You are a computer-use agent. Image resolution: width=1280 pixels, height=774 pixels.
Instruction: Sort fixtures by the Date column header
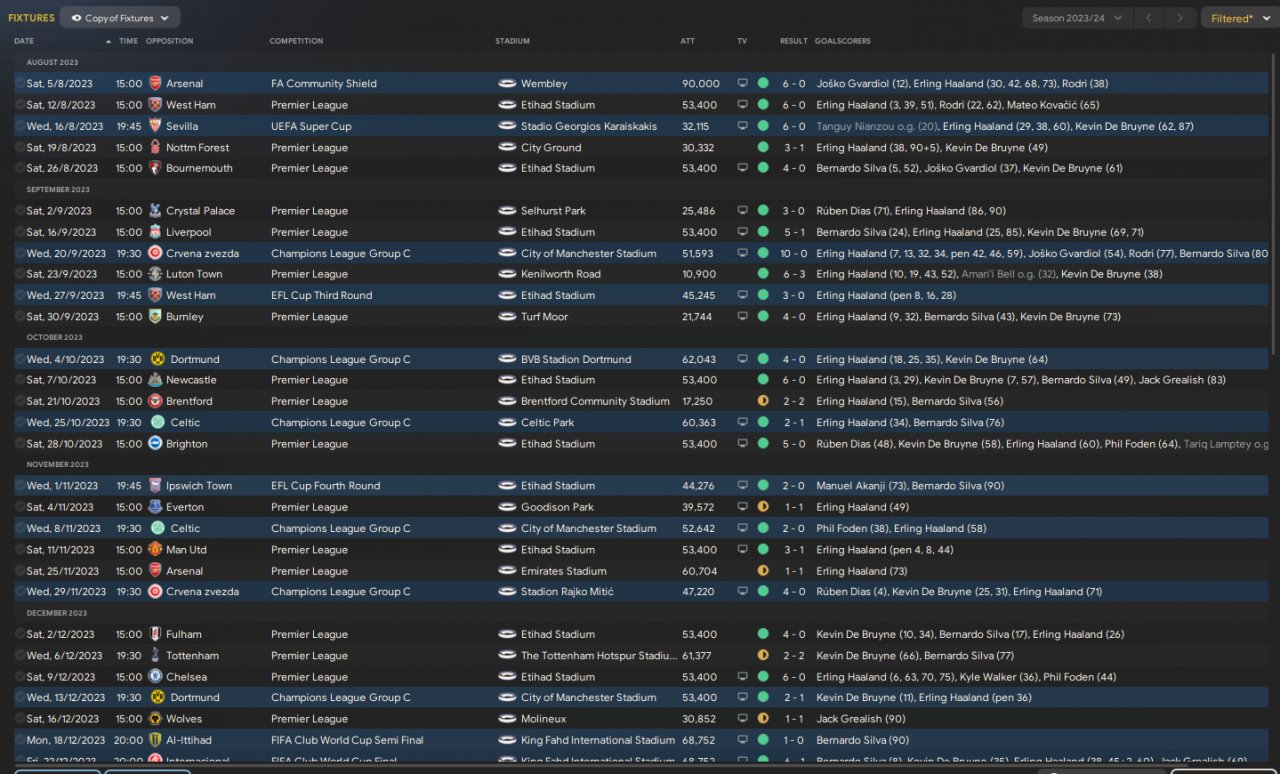(24, 41)
